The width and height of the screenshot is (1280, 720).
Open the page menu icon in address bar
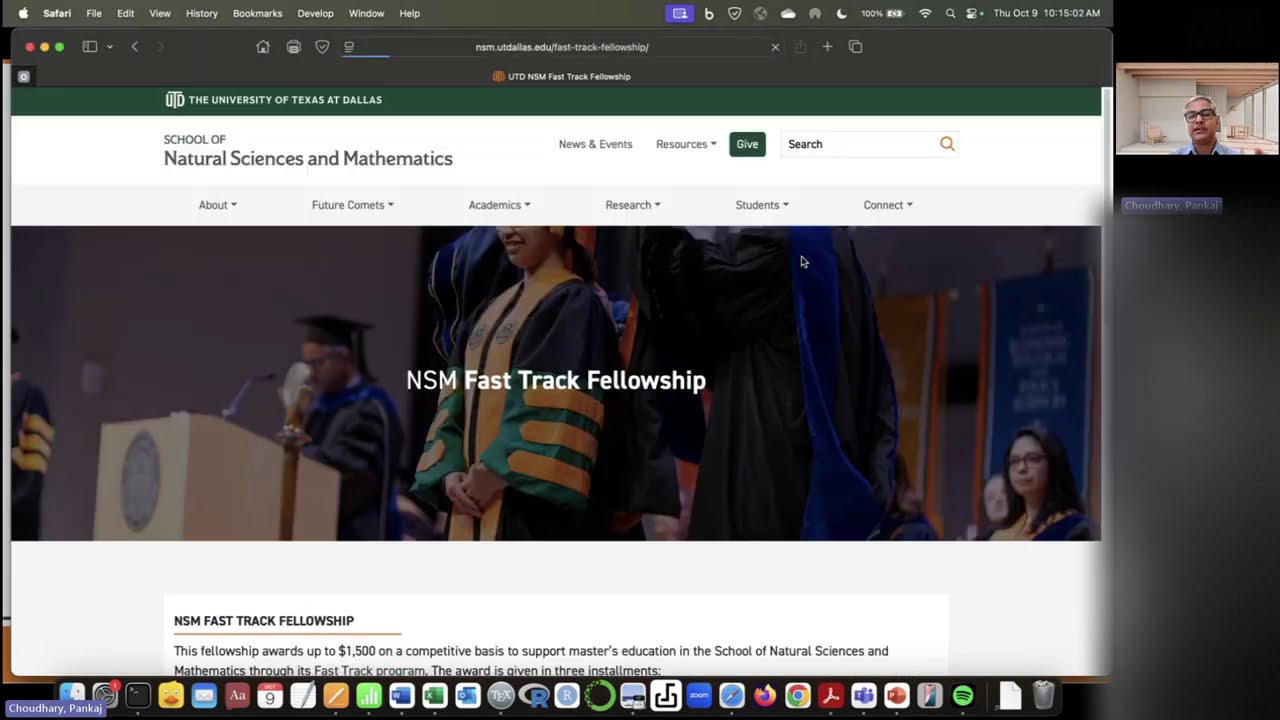coord(349,47)
